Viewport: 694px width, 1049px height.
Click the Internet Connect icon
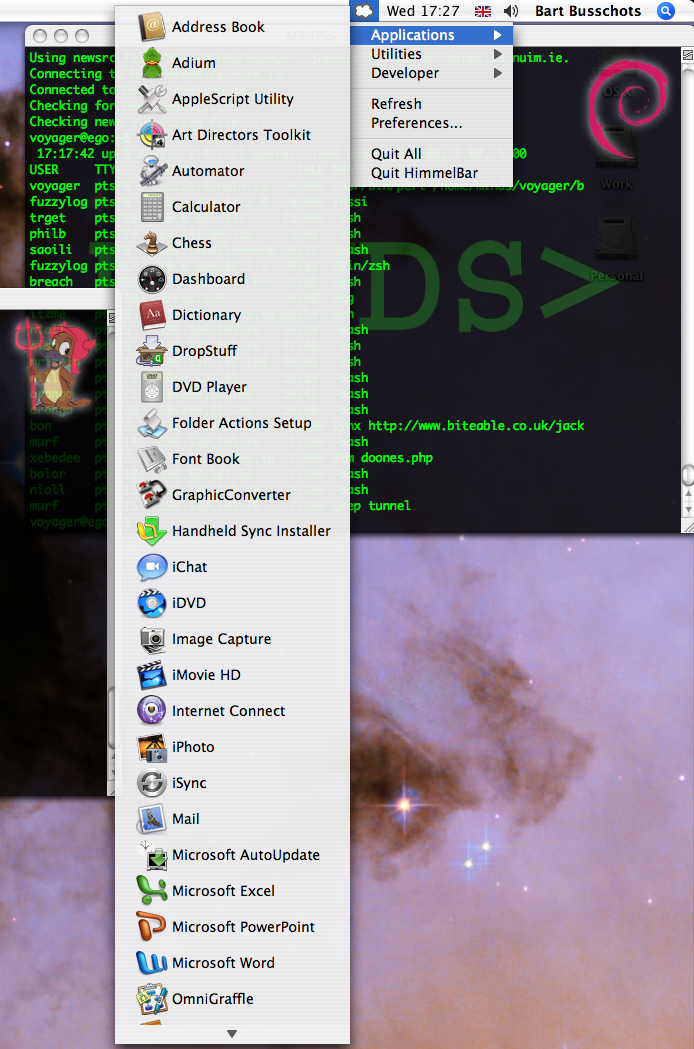[x=152, y=711]
